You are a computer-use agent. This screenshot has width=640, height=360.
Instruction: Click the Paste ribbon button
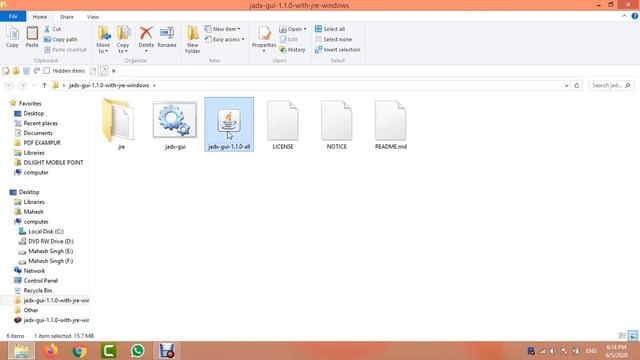point(32,37)
